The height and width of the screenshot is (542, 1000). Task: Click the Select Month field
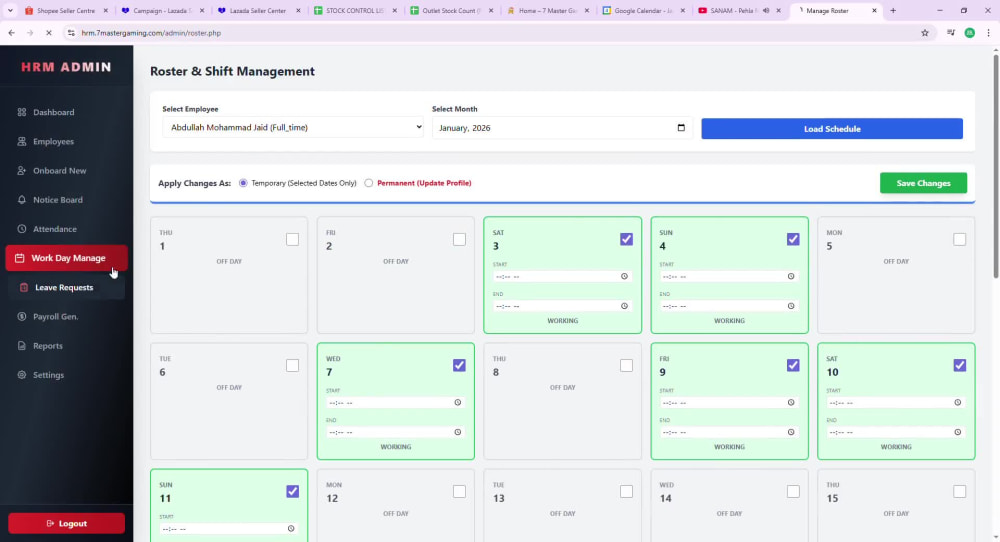[562, 128]
